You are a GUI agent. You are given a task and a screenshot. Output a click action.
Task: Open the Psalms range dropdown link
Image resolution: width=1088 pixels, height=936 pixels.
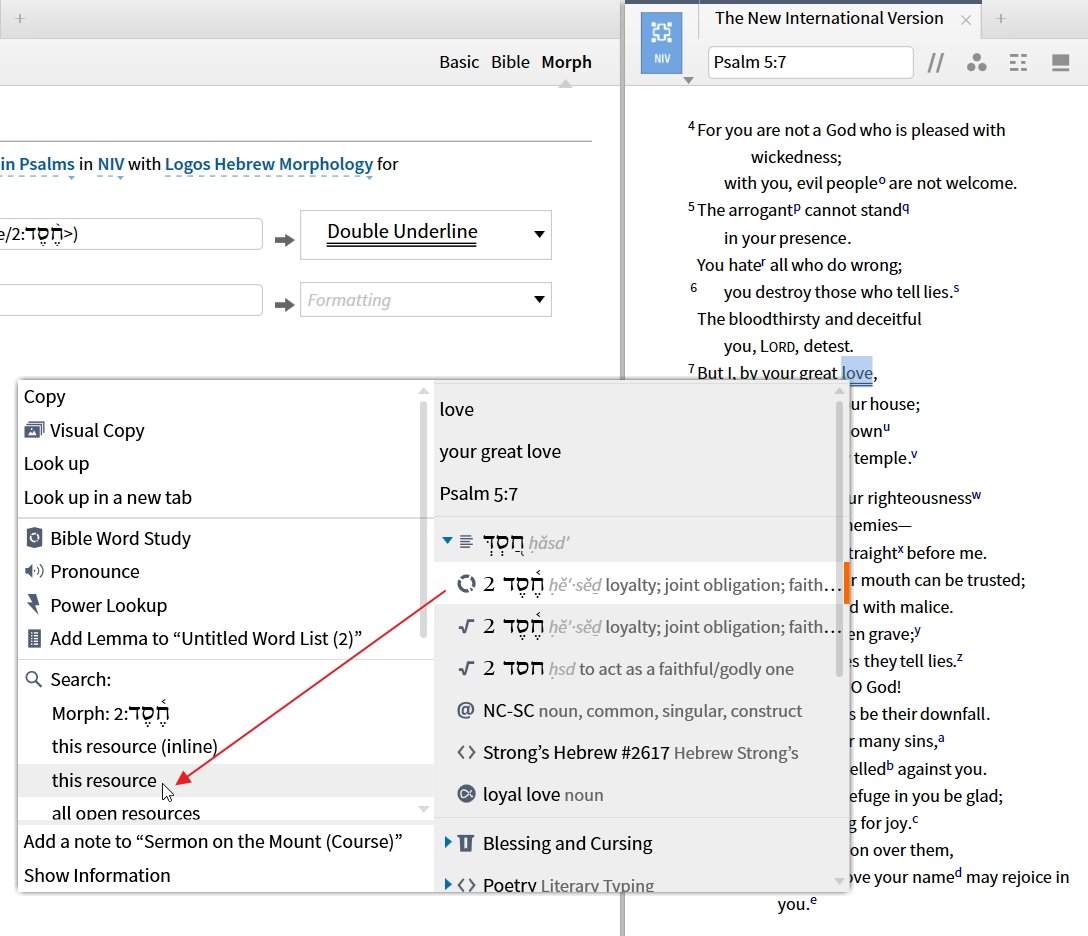tap(37, 164)
